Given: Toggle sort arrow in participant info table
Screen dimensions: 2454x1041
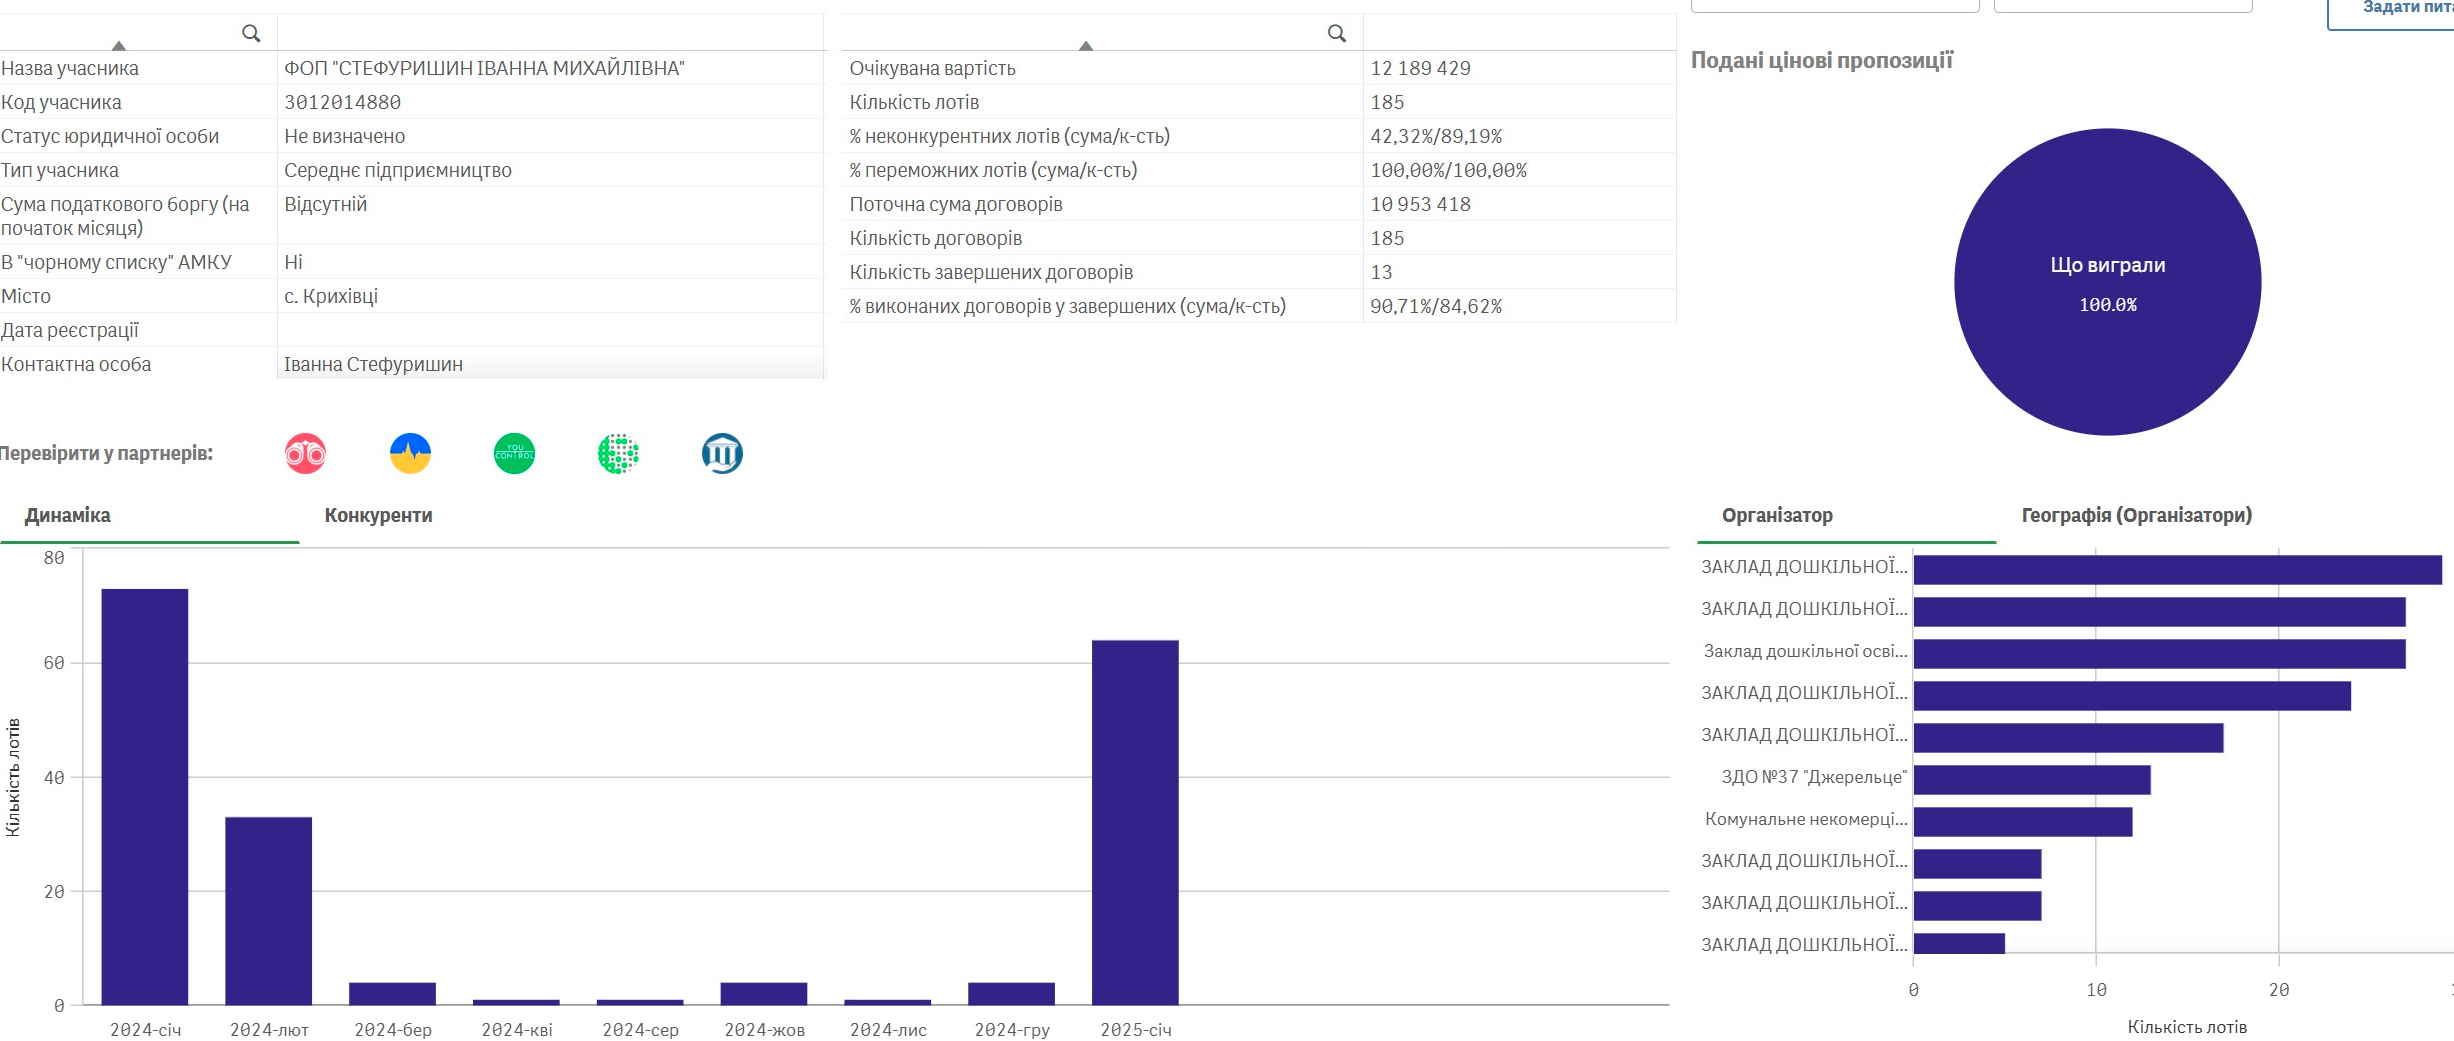Looking at the screenshot, I should (119, 45).
